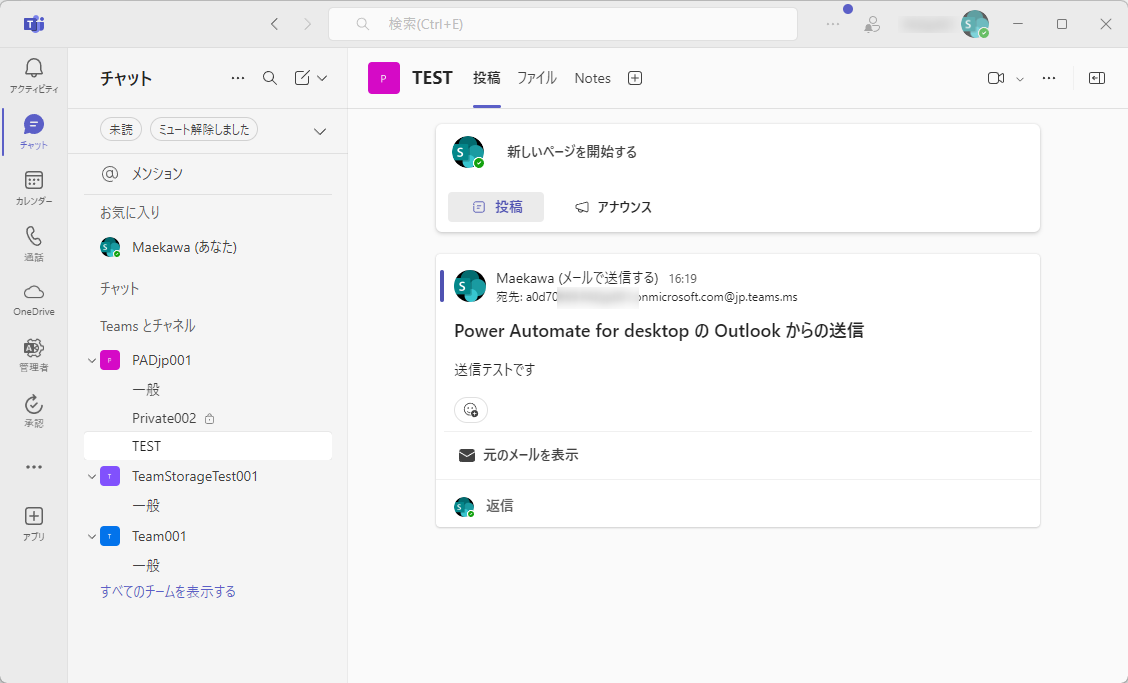Open the Activity bell in sidebar
Image resolution: width=1128 pixels, height=683 pixels.
coord(34,76)
